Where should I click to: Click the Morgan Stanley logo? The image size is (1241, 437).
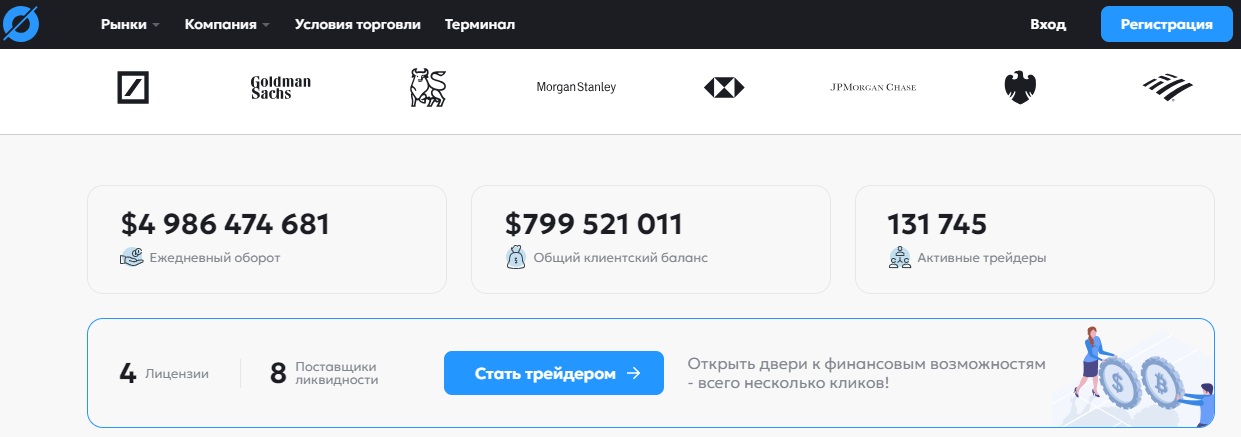pos(576,87)
